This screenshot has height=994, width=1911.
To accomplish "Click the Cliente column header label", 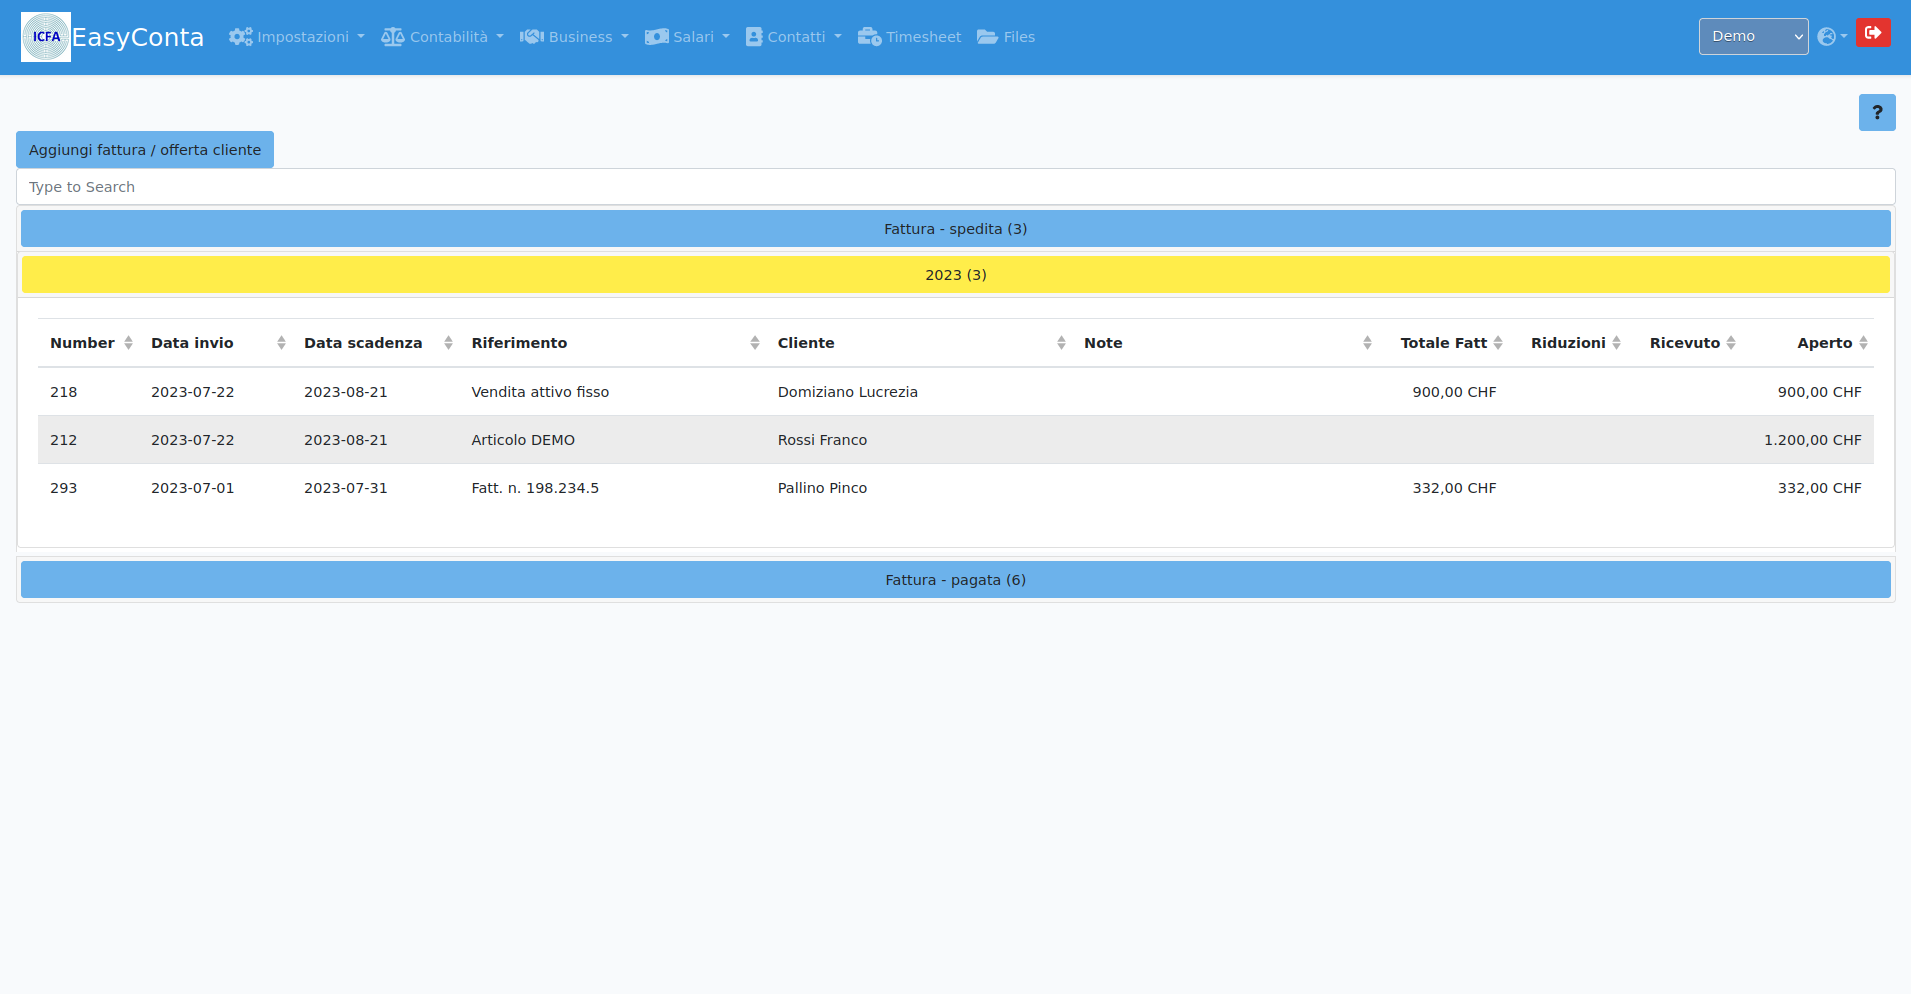I will [806, 343].
